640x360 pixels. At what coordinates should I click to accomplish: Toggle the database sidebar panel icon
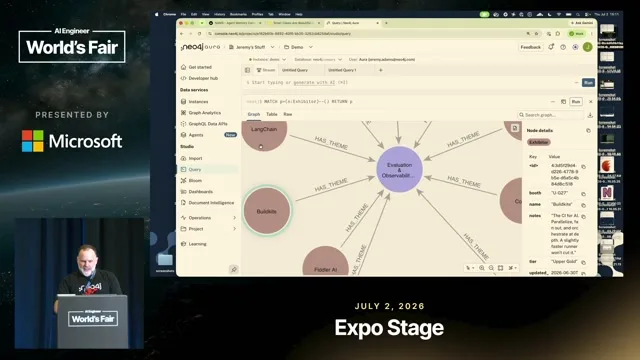point(247,70)
